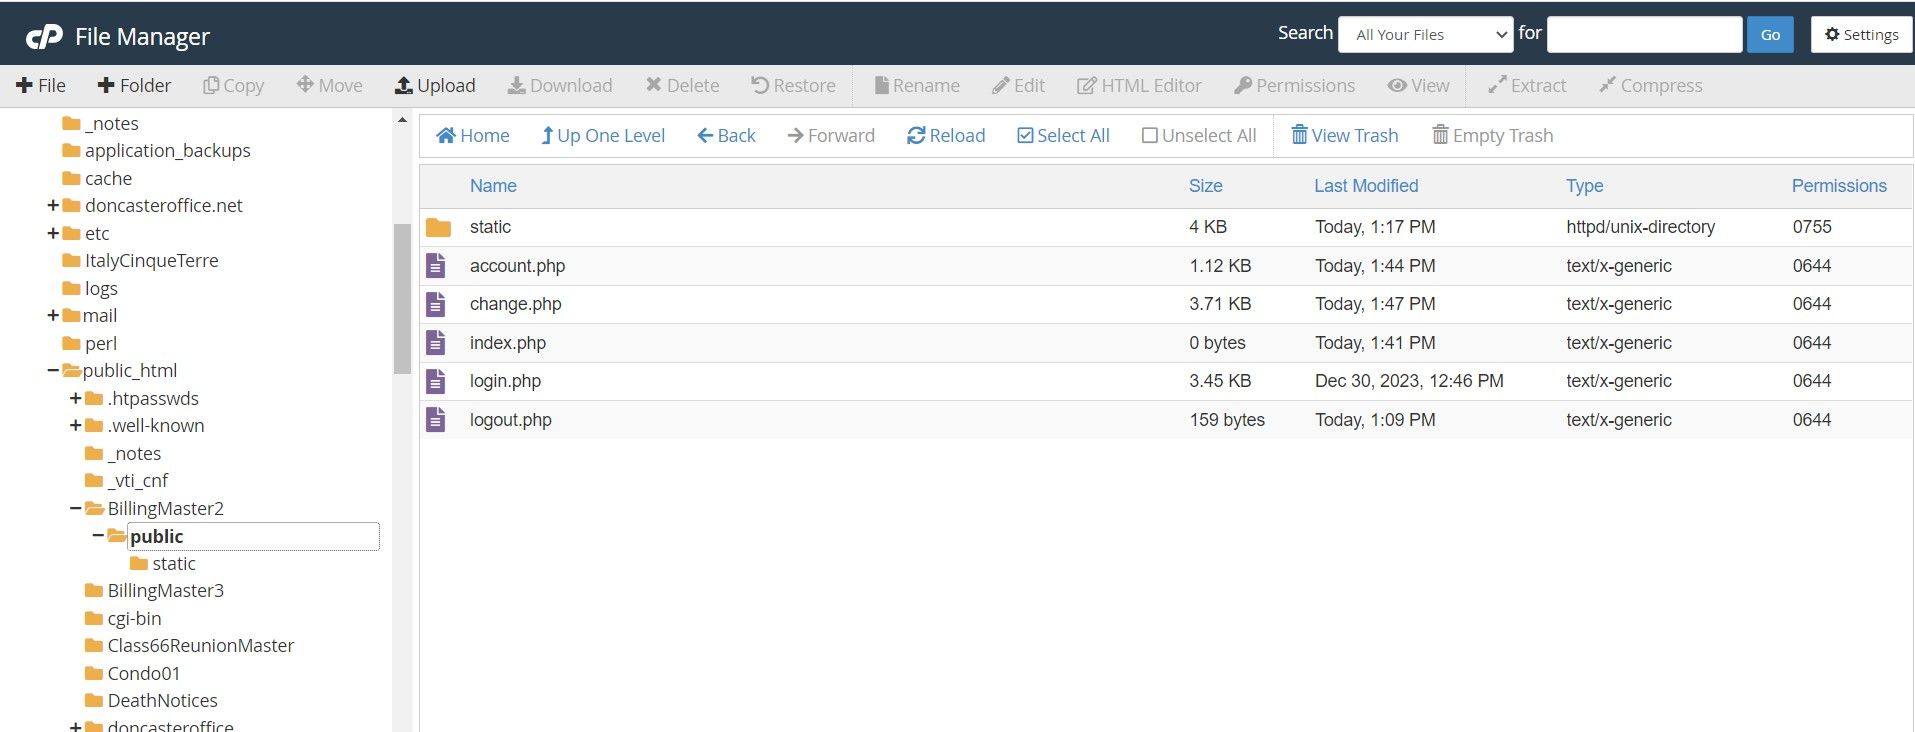This screenshot has height=732, width=1915.
Task: Select the account.php file icon
Action: pos(436,266)
